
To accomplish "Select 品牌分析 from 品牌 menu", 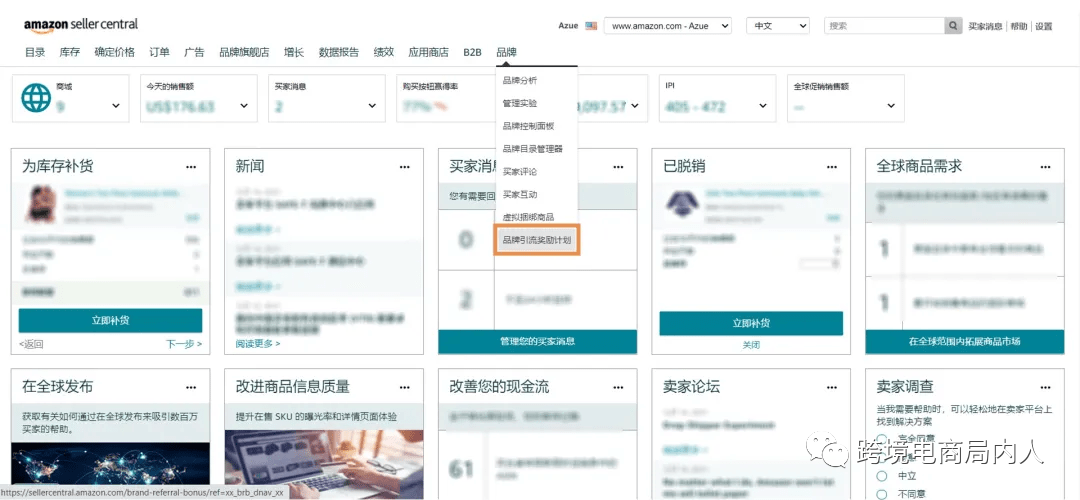I will (x=520, y=81).
